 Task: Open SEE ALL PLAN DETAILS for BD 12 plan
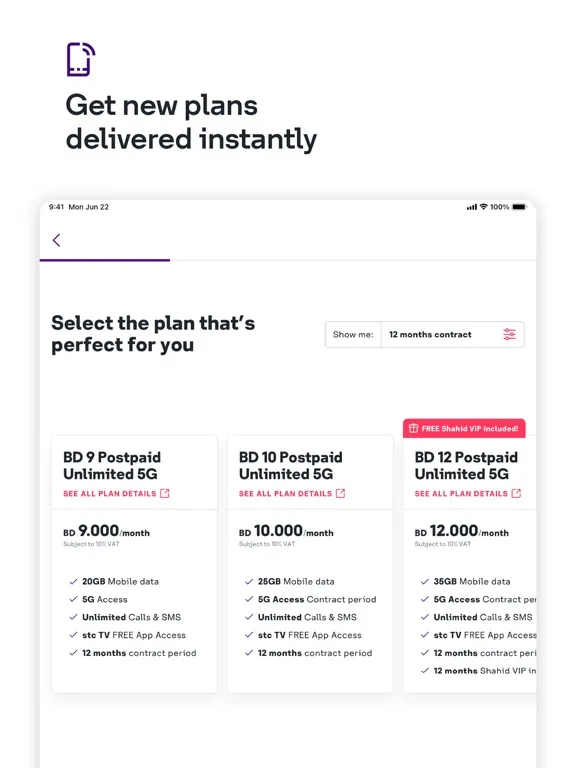tap(461, 494)
